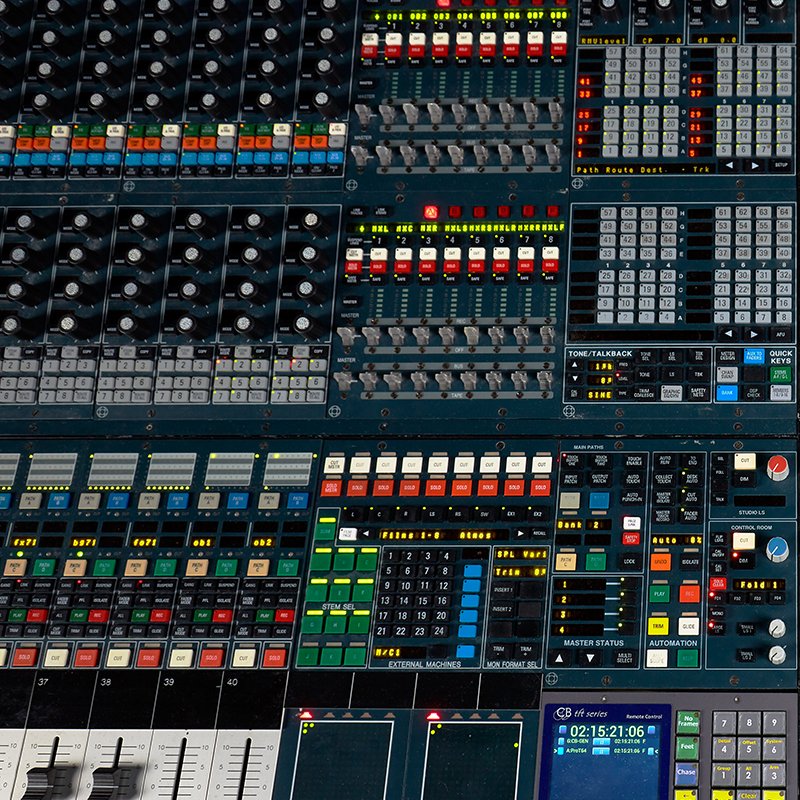This screenshot has height=800, width=800.
Task: Push the blue Chase remote button
Action: (x=686, y=772)
